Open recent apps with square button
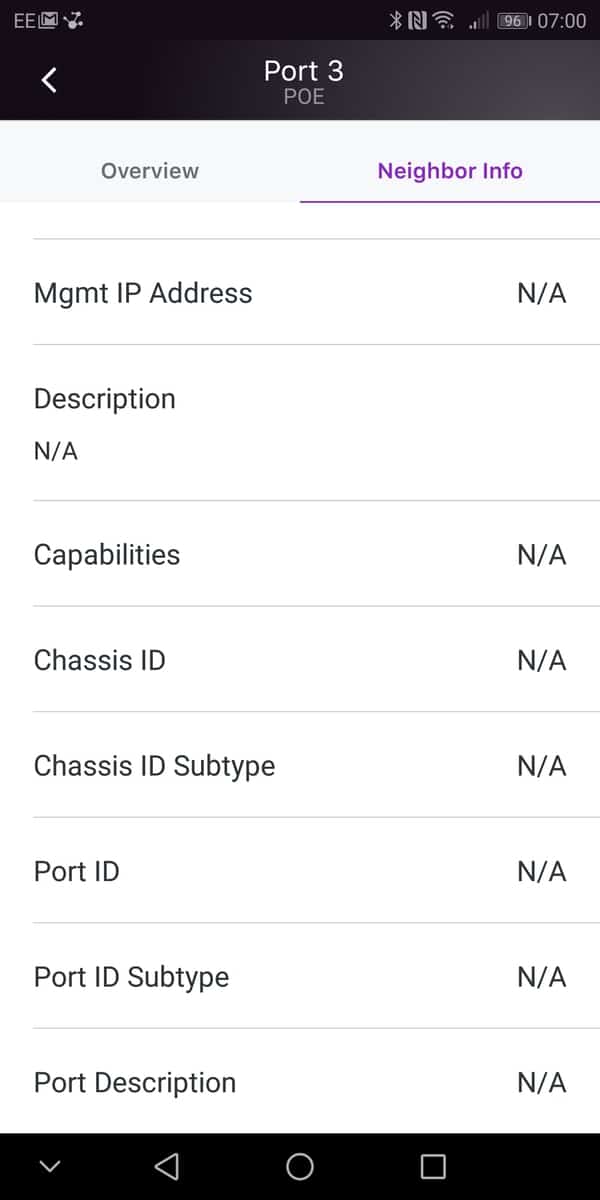The image size is (600, 1200). [432, 1166]
